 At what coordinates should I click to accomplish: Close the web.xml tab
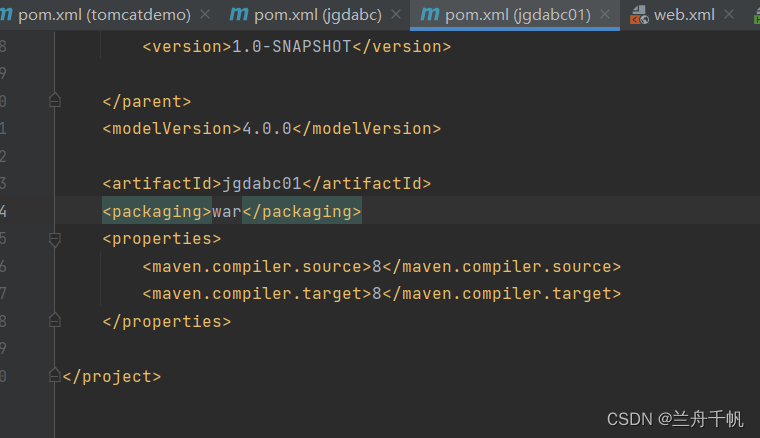731,15
